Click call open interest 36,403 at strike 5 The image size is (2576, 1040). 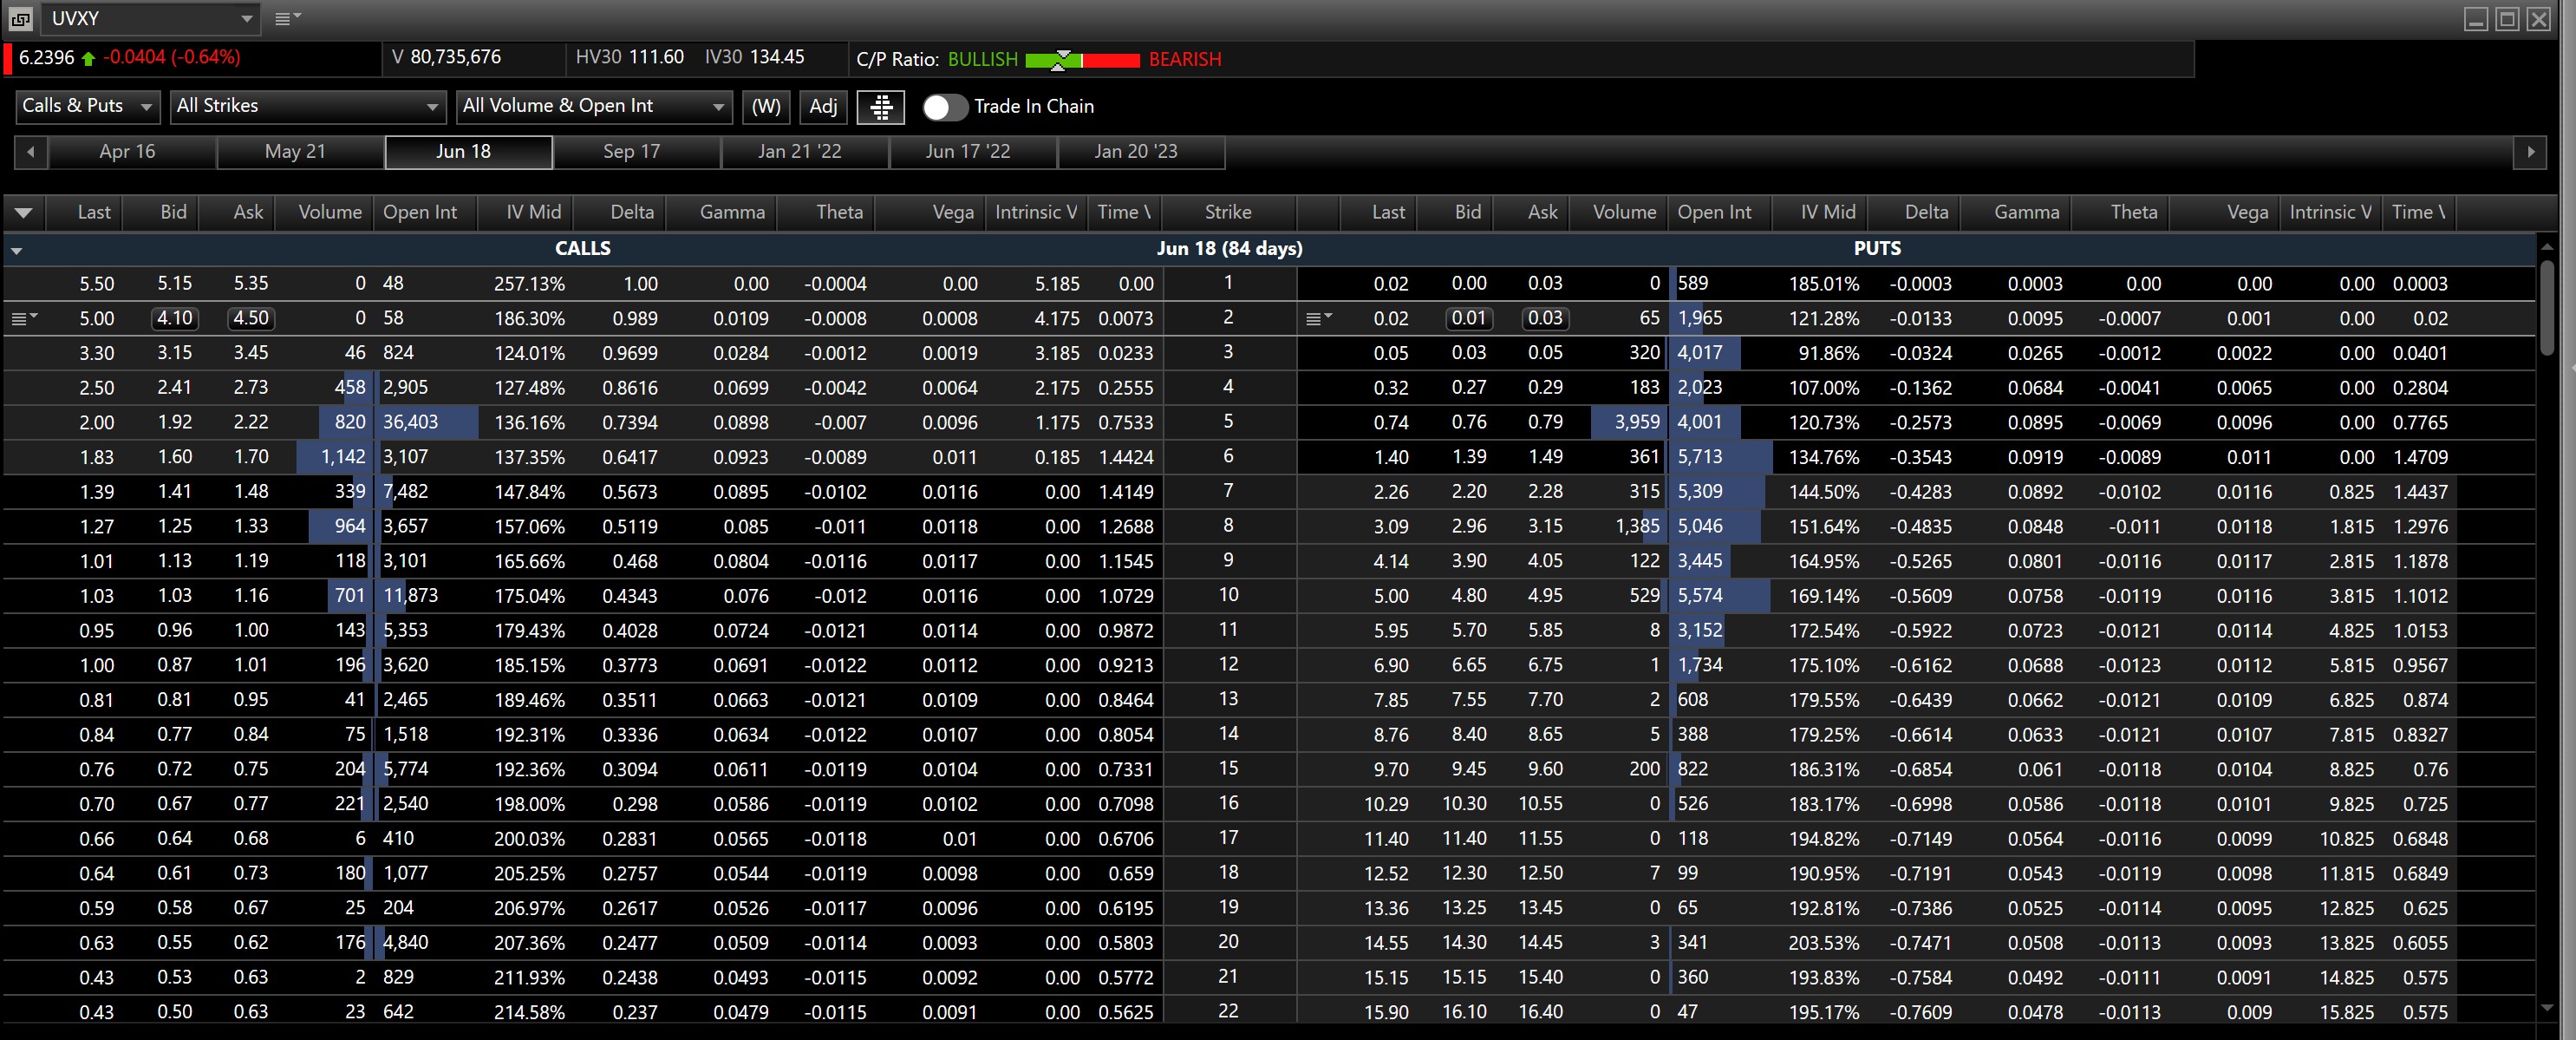tap(411, 422)
